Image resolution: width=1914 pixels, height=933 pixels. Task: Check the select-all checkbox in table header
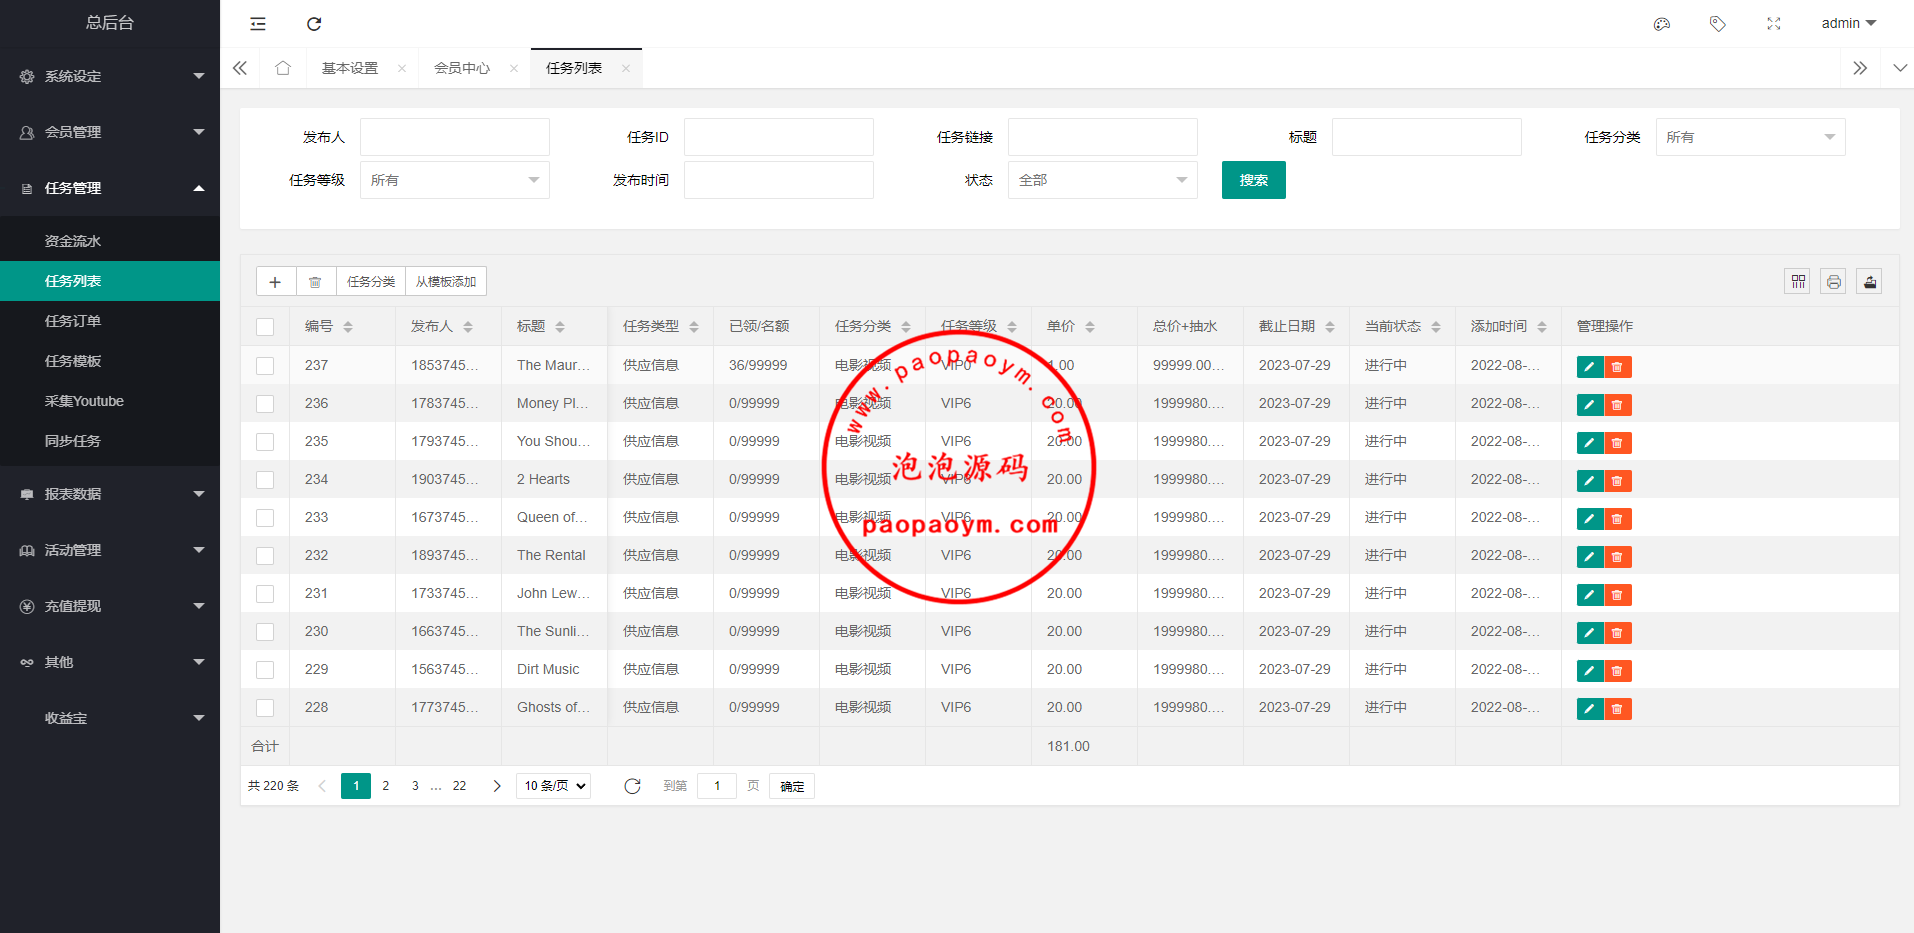tap(265, 327)
